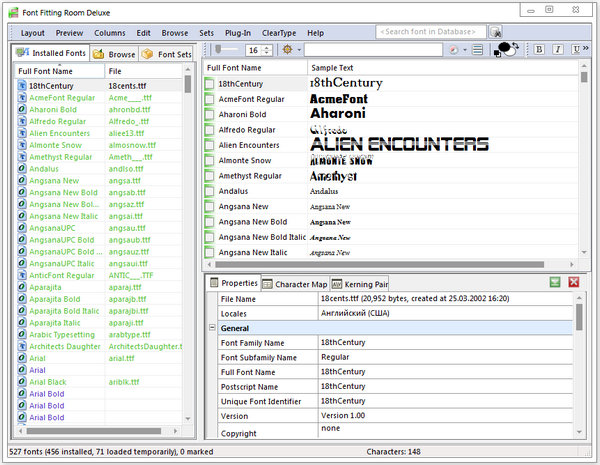Open the ClearType menu

click(279, 33)
